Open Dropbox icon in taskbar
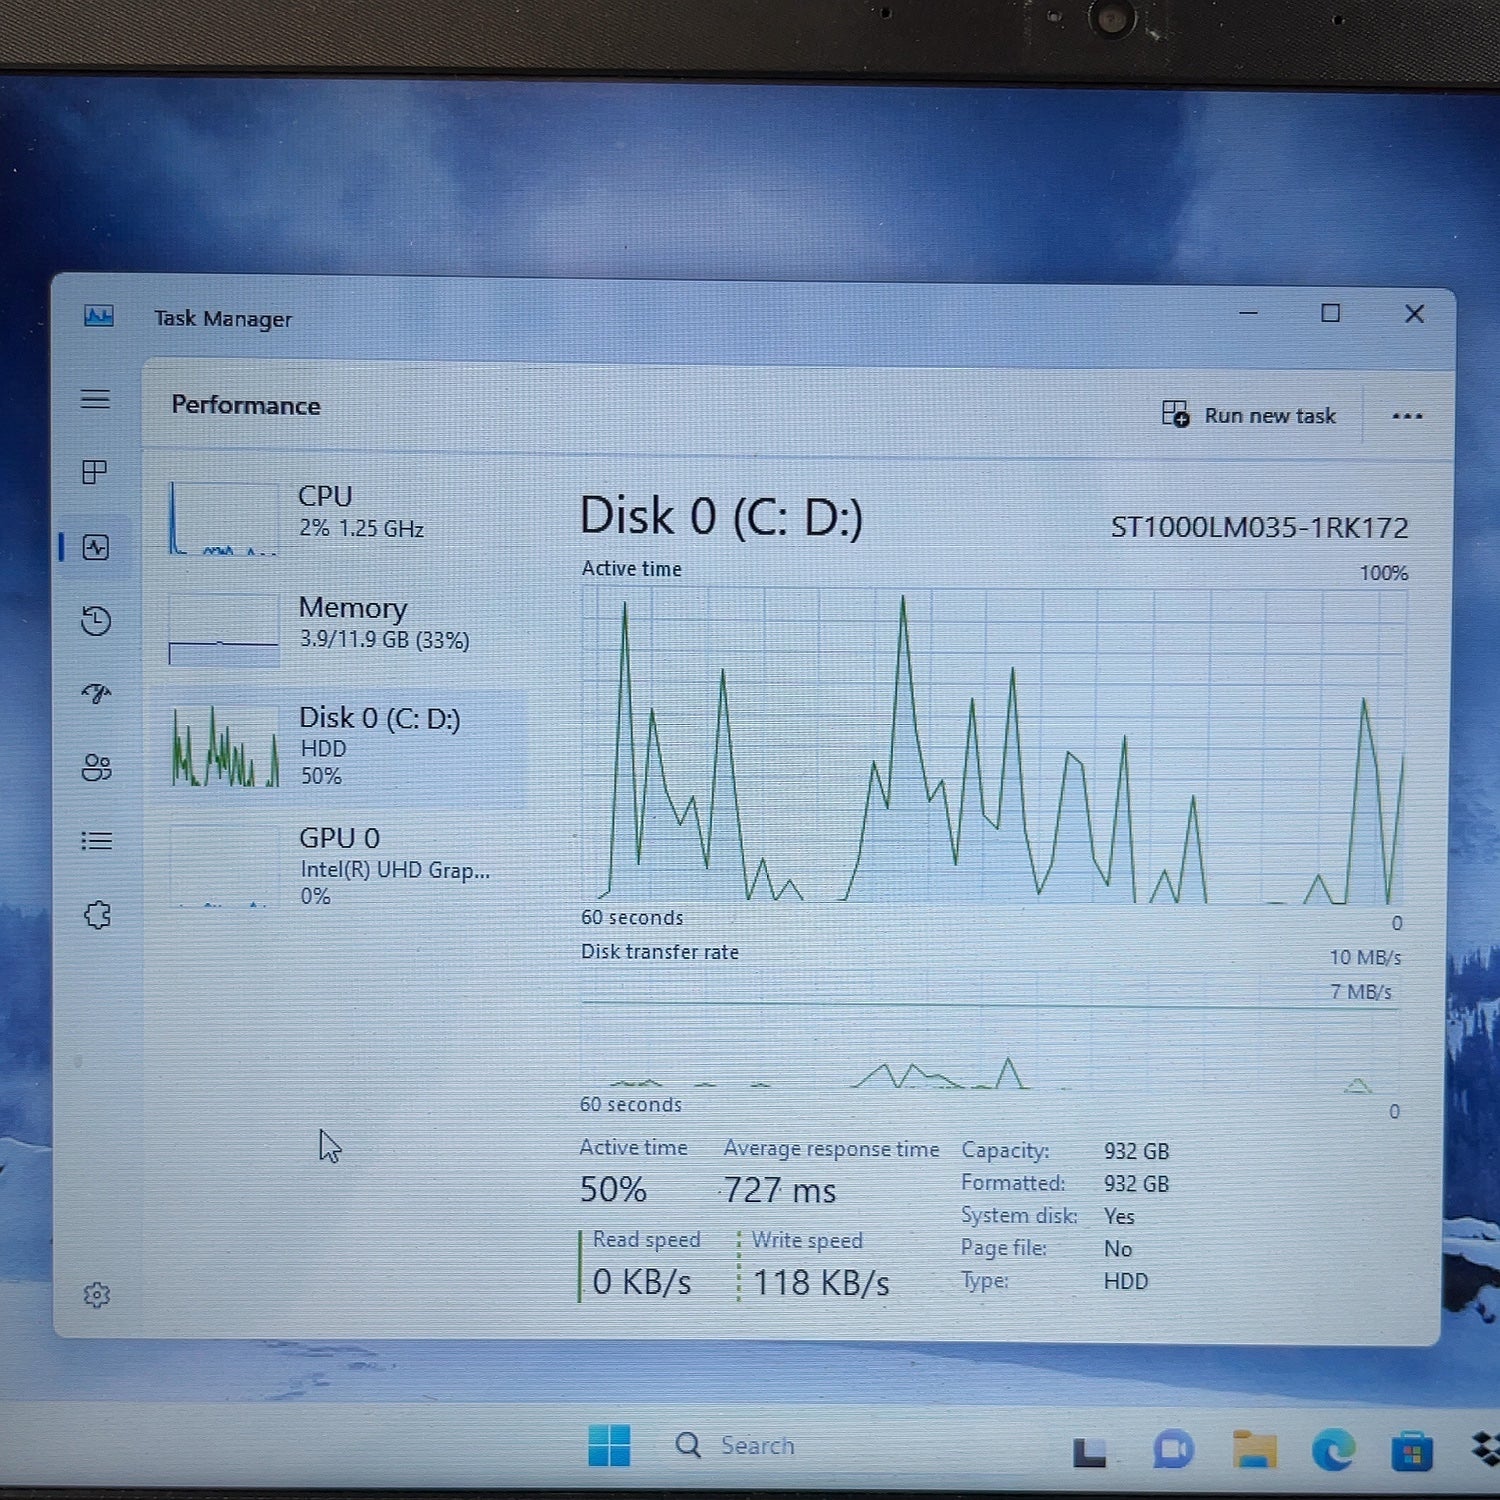1500x1500 pixels. click(1485, 1448)
